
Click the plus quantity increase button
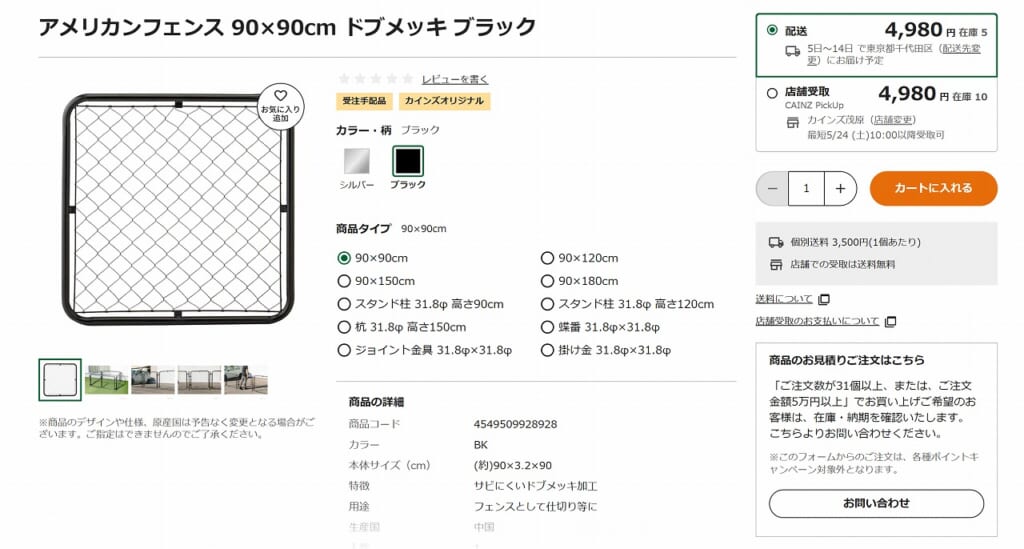click(x=840, y=188)
